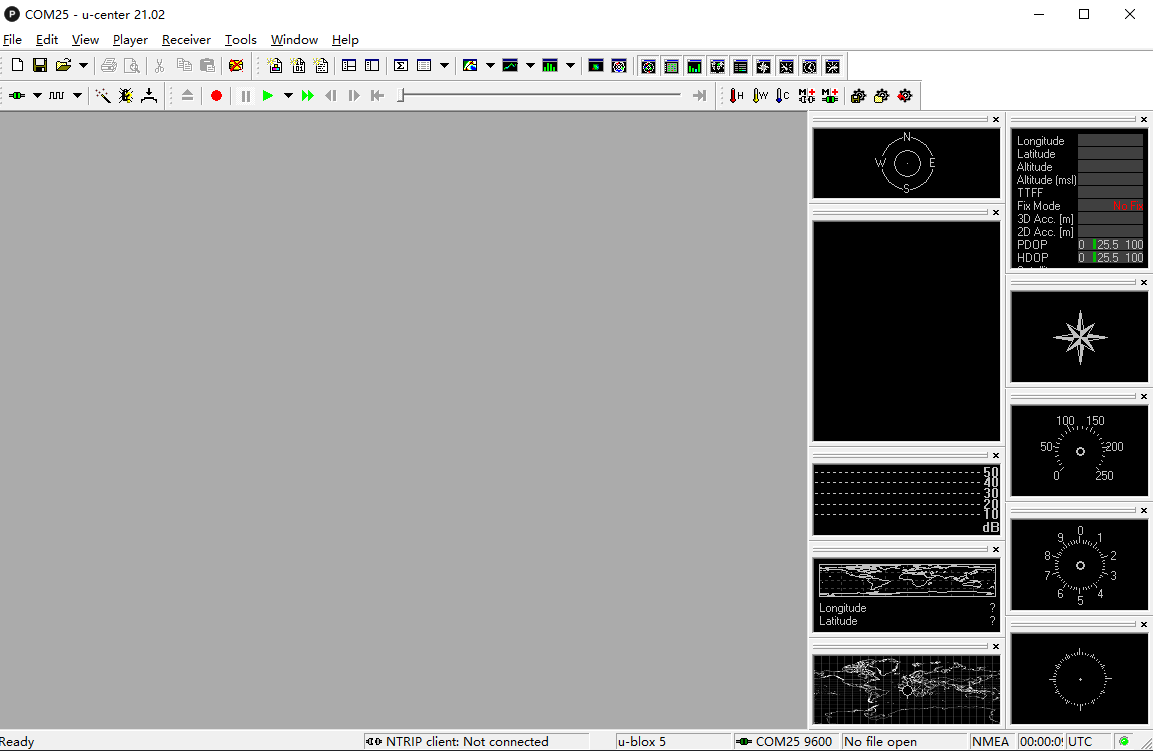Create a new file with the blank page icon

tap(18, 65)
